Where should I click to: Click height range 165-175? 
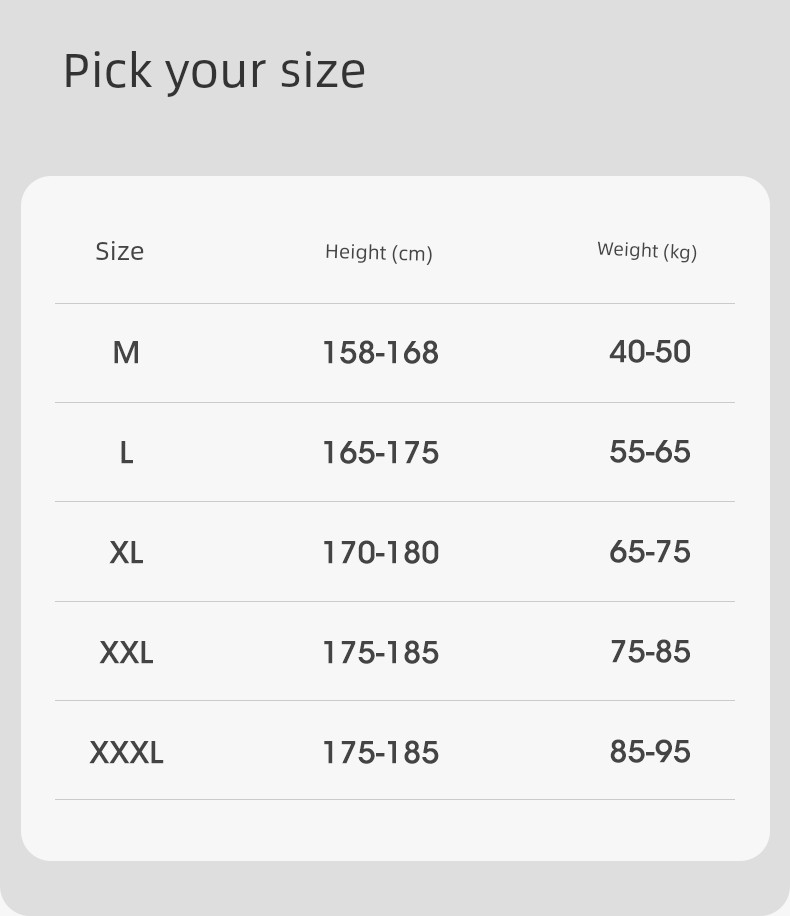click(x=380, y=453)
